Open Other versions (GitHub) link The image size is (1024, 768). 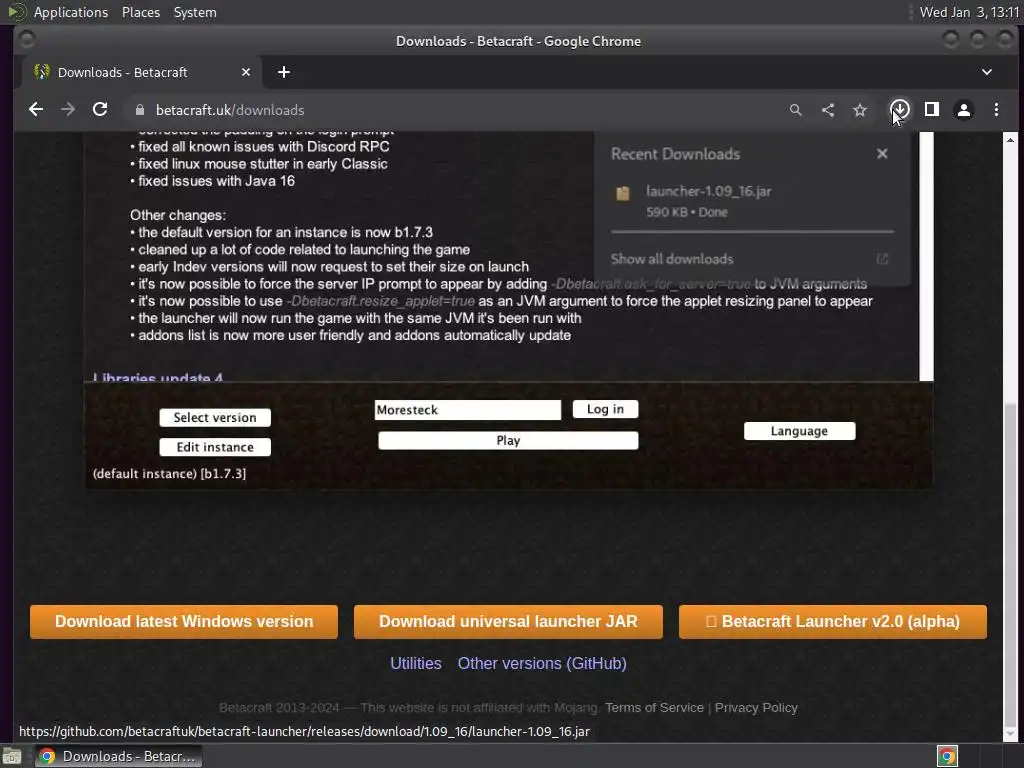(542, 664)
